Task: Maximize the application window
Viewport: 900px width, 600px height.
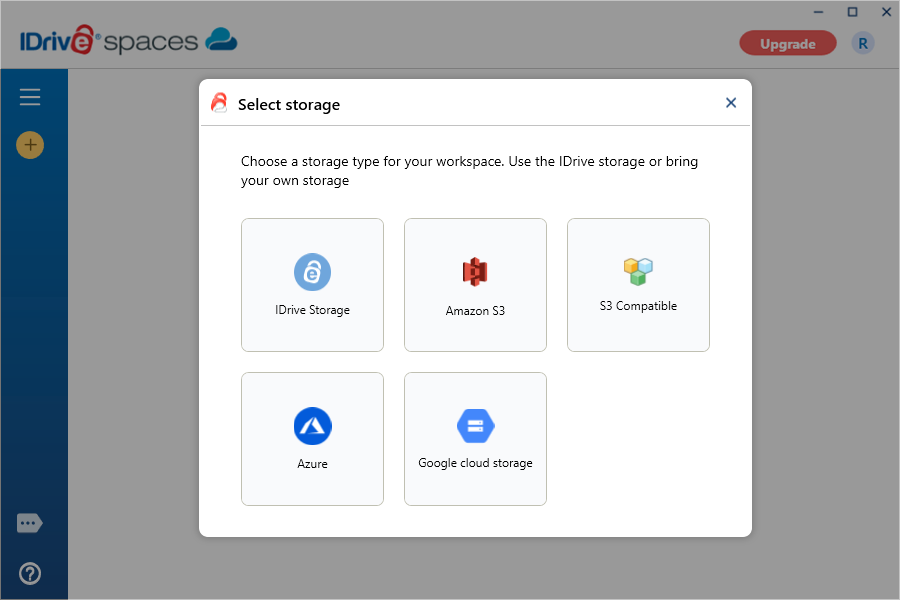Action: [x=852, y=11]
